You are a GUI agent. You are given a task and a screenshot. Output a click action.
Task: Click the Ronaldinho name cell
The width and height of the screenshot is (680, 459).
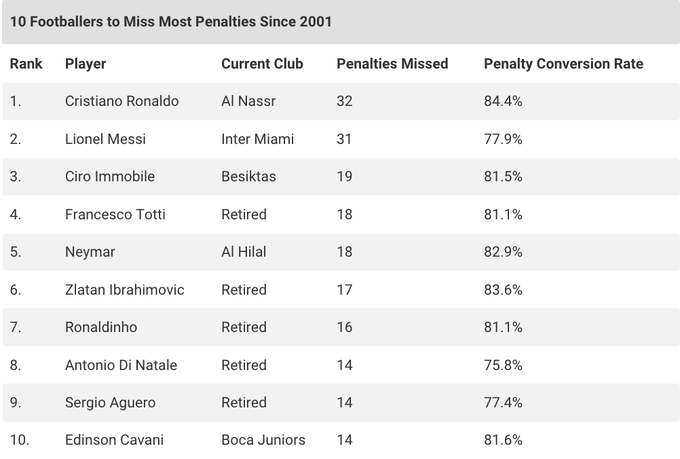(x=101, y=327)
